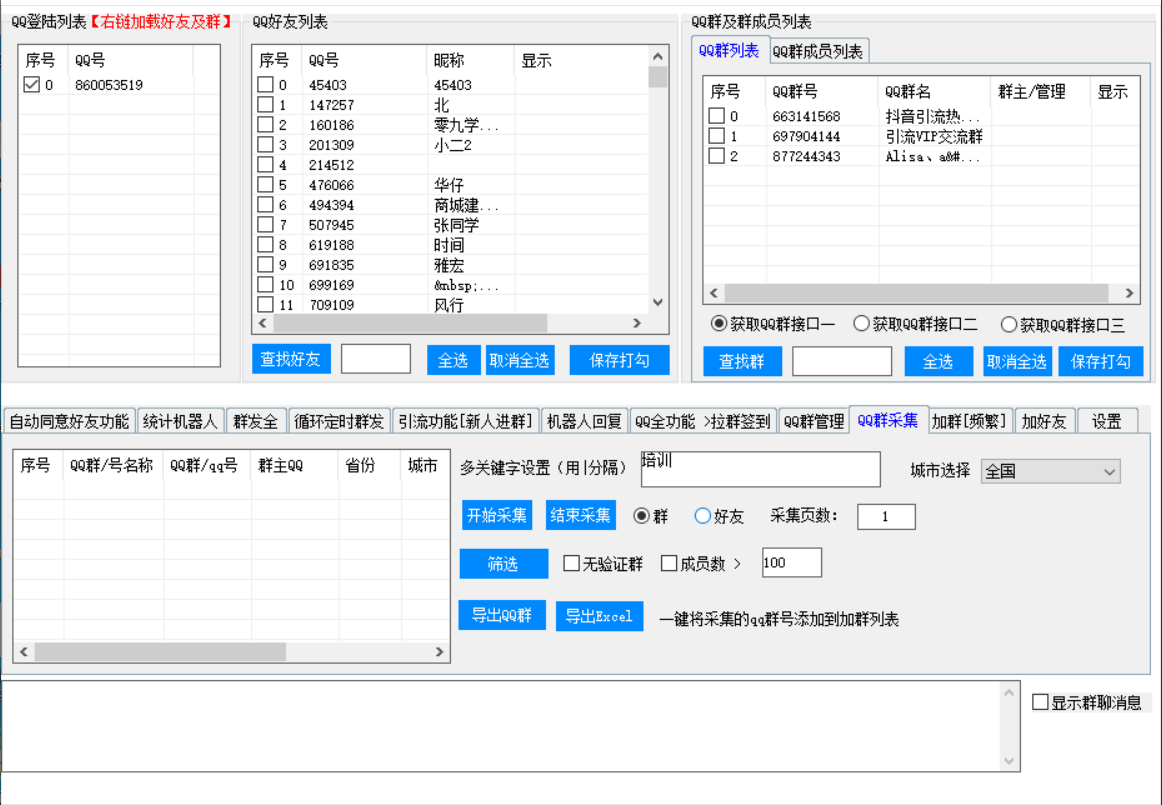Image resolution: width=1162 pixels, height=805 pixels.
Task: Click the 查找好友 button
Action: click(290, 360)
